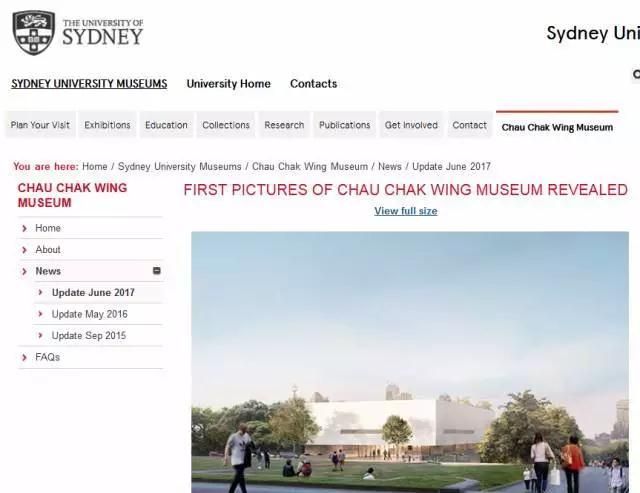Click the chevron arrow beside About
Image resolution: width=640 pixels, height=493 pixels.
(x=24, y=250)
